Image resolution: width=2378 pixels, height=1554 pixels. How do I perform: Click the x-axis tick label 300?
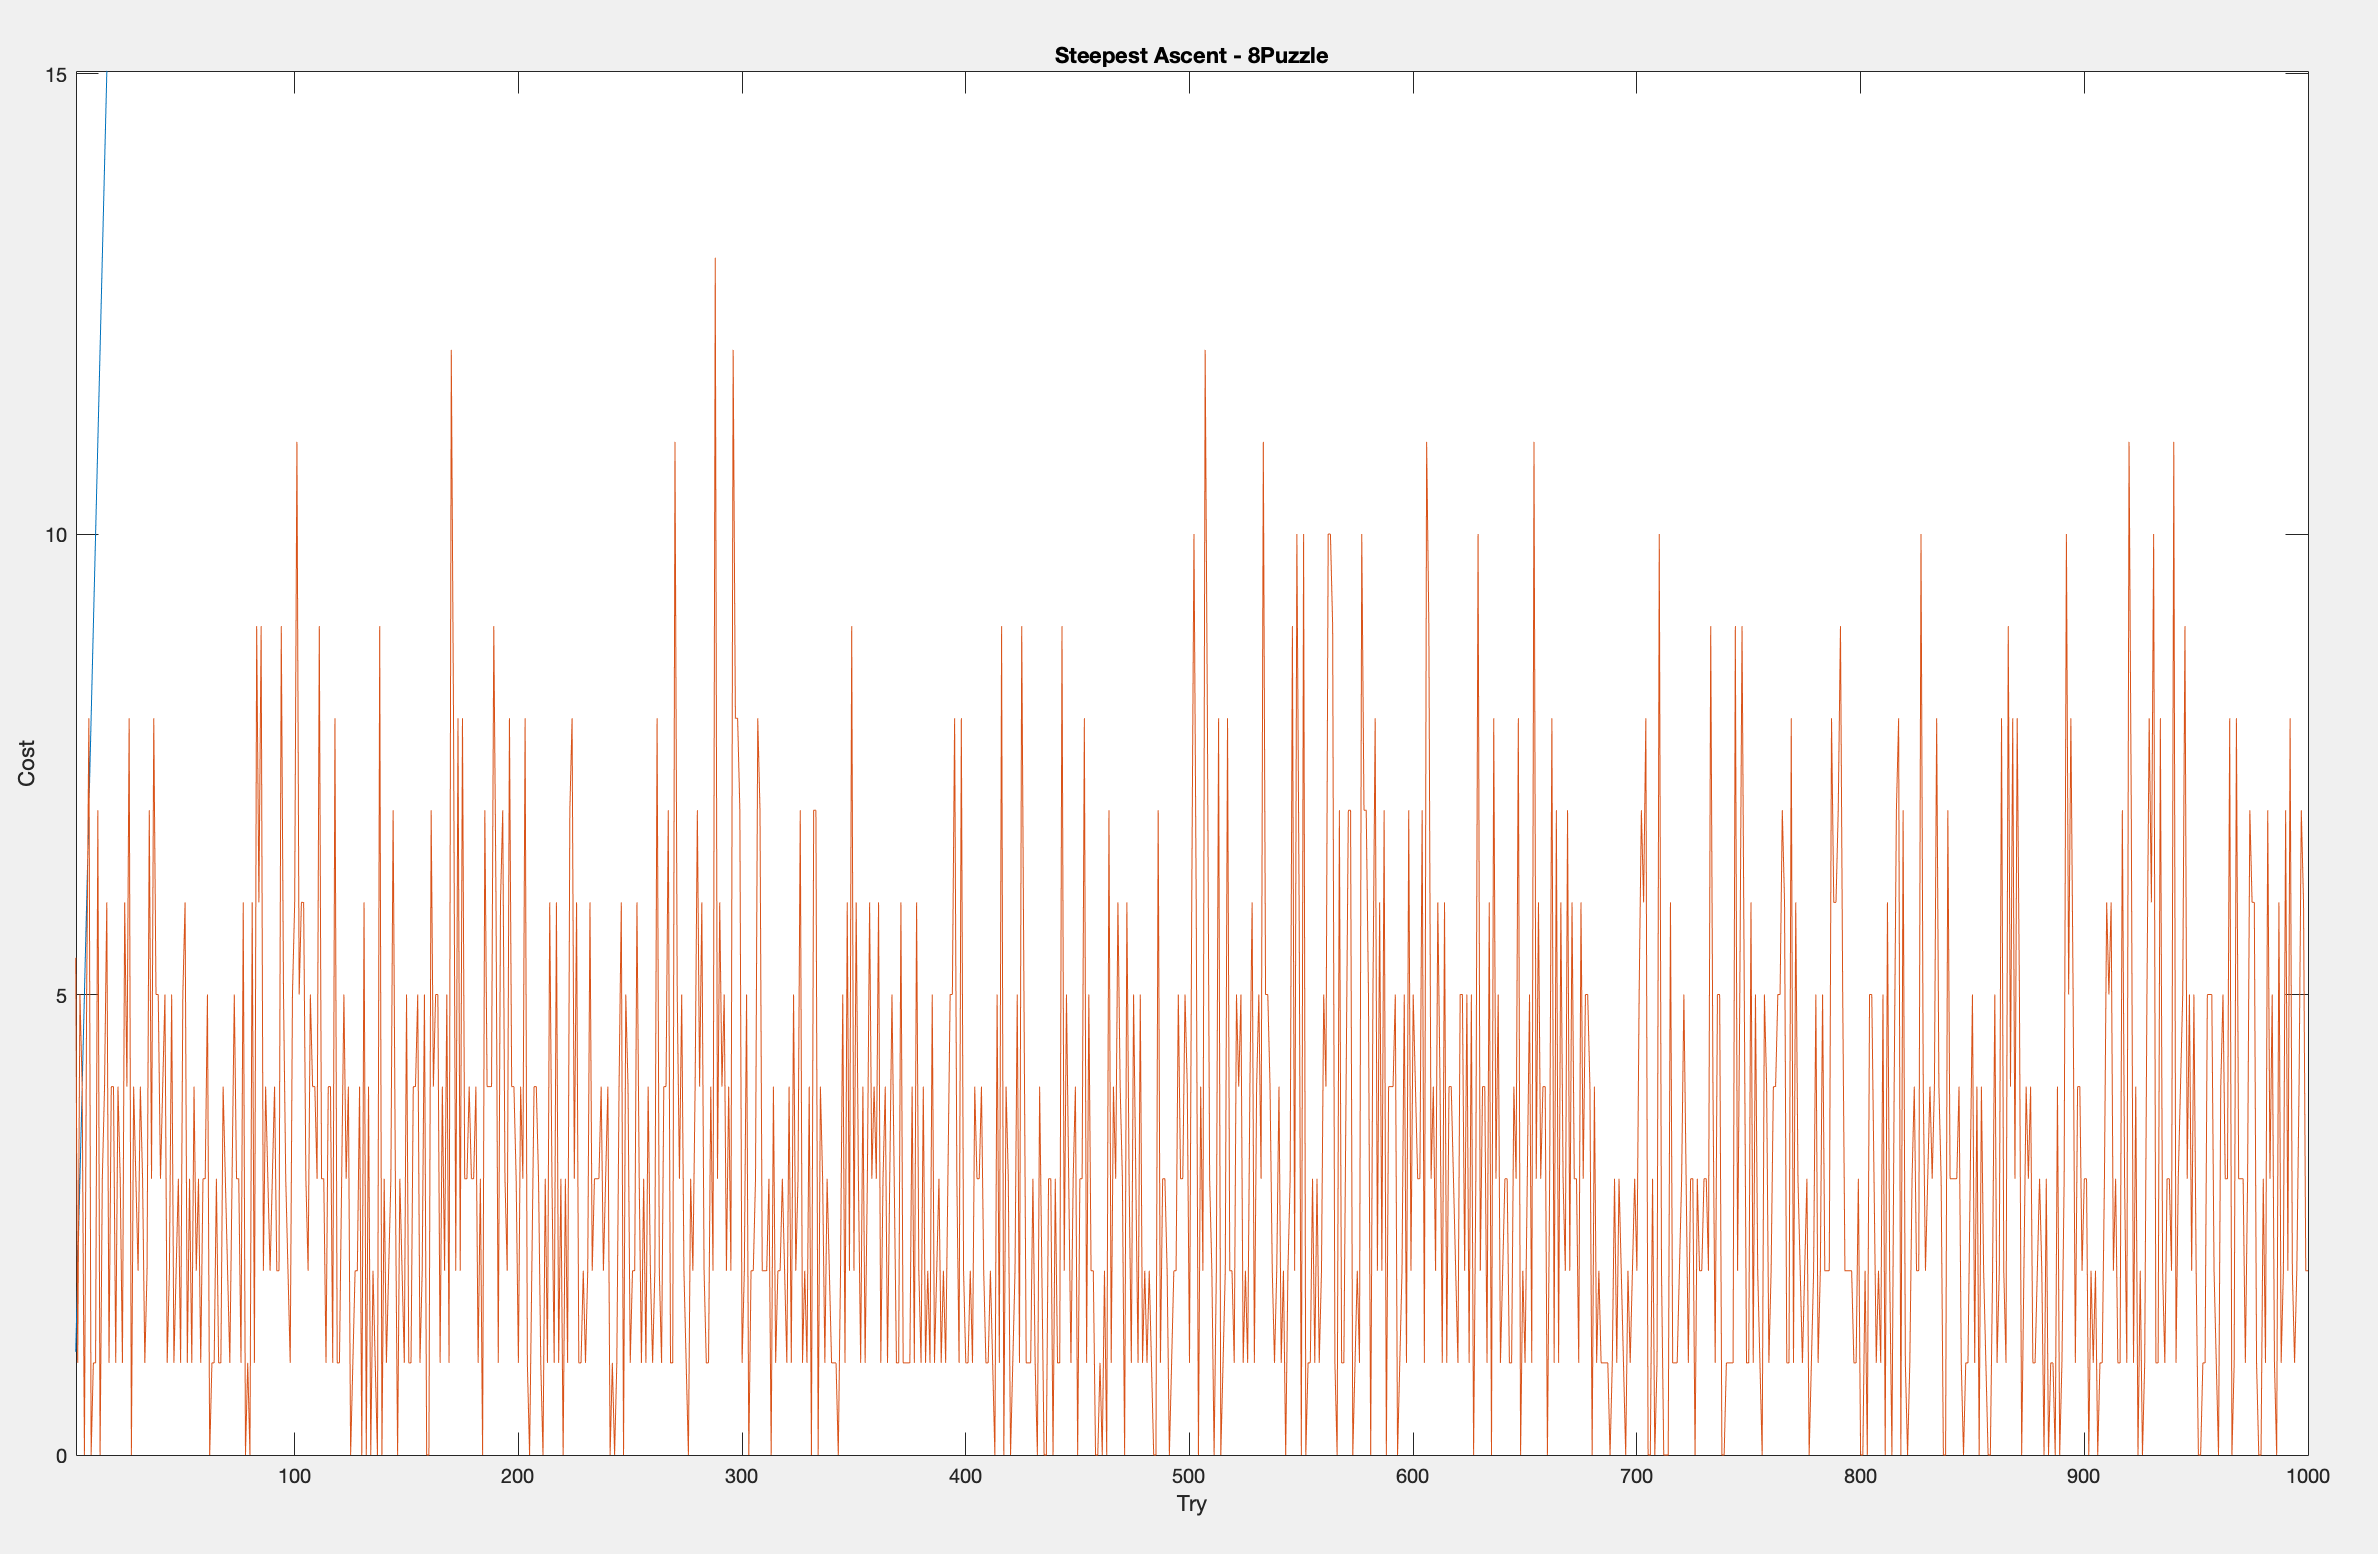pyautogui.click(x=741, y=1476)
